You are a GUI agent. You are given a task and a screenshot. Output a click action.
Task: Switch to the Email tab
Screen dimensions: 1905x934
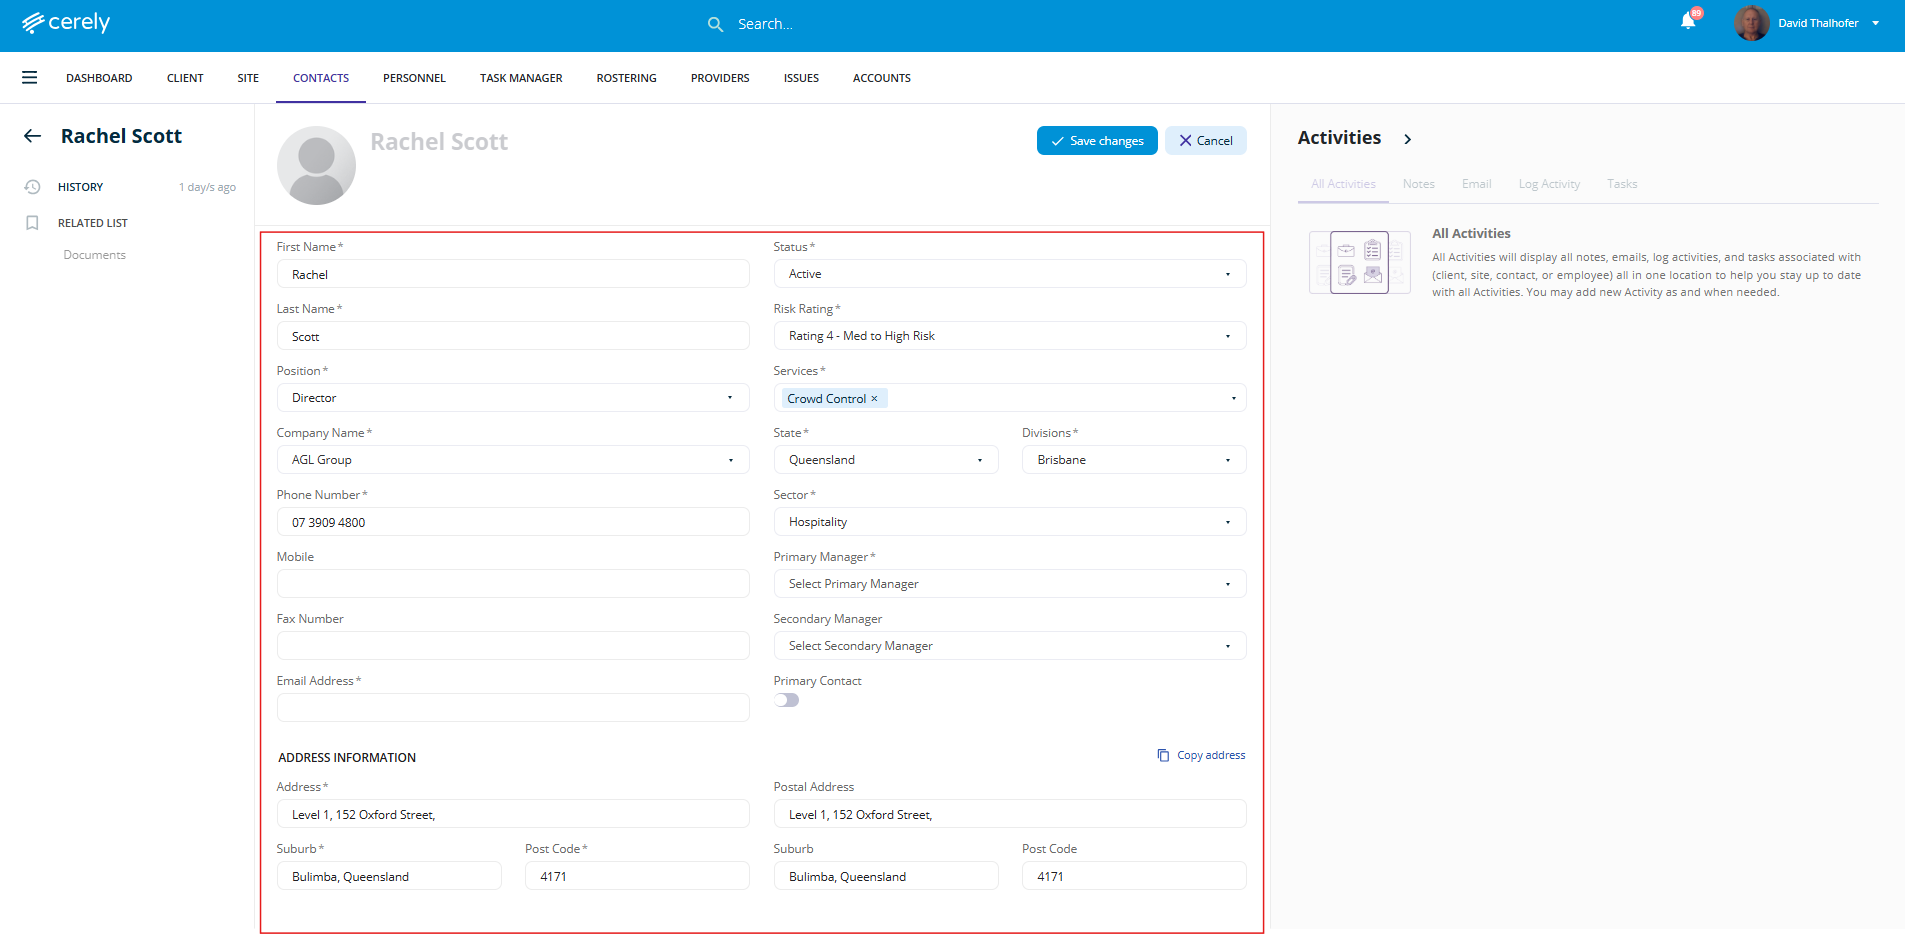pos(1476,184)
